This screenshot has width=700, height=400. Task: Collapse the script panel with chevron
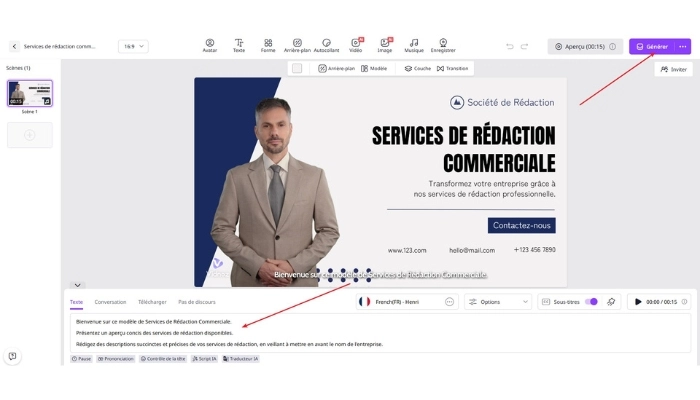[77, 285]
